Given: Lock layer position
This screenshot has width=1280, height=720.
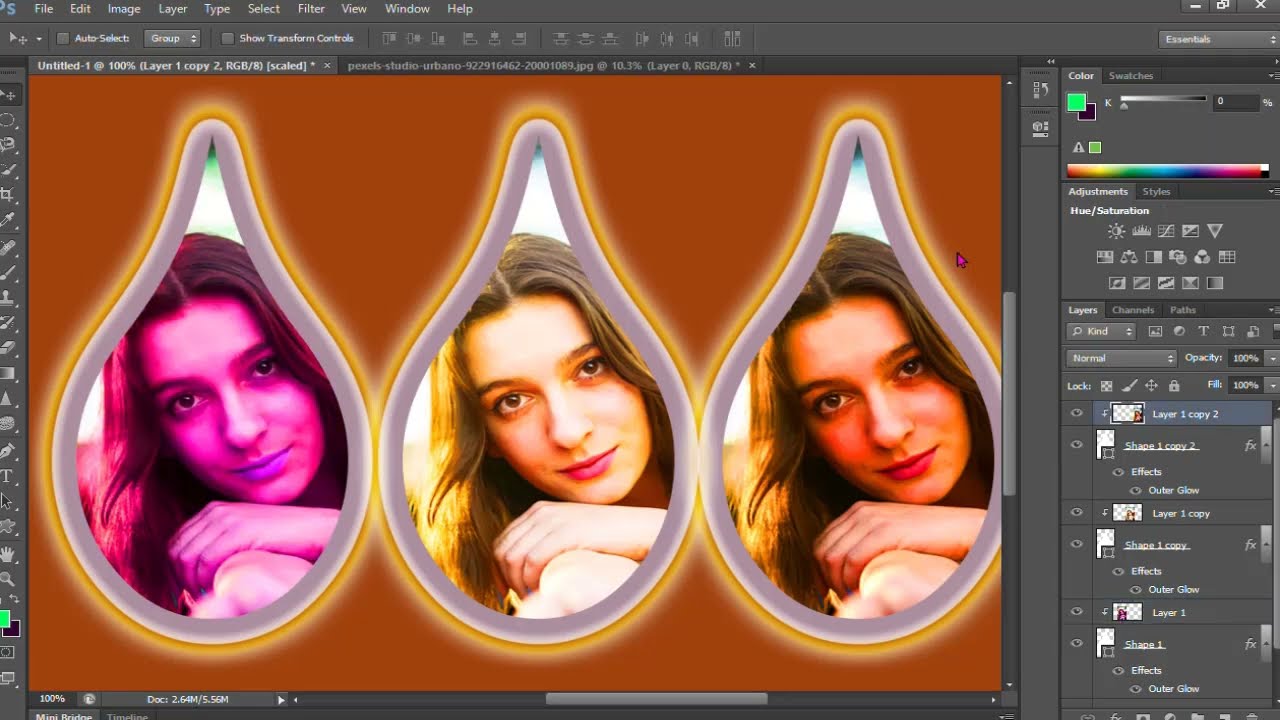Looking at the screenshot, I should click(x=1151, y=385).
